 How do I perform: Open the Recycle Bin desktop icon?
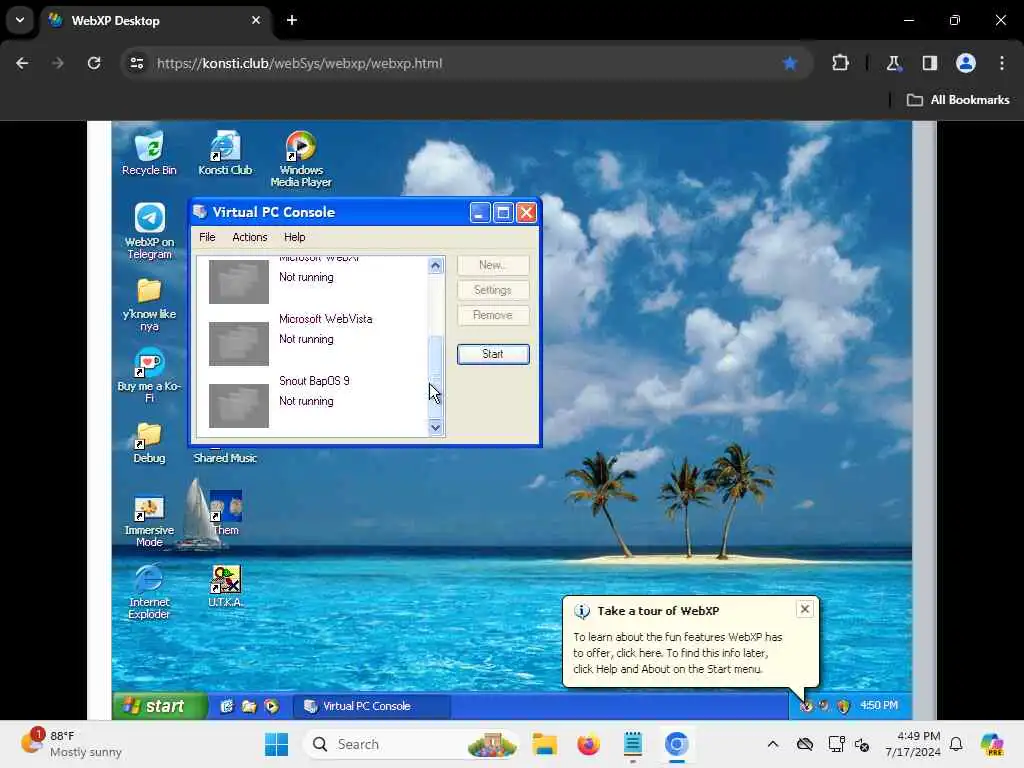pos(149,153)
